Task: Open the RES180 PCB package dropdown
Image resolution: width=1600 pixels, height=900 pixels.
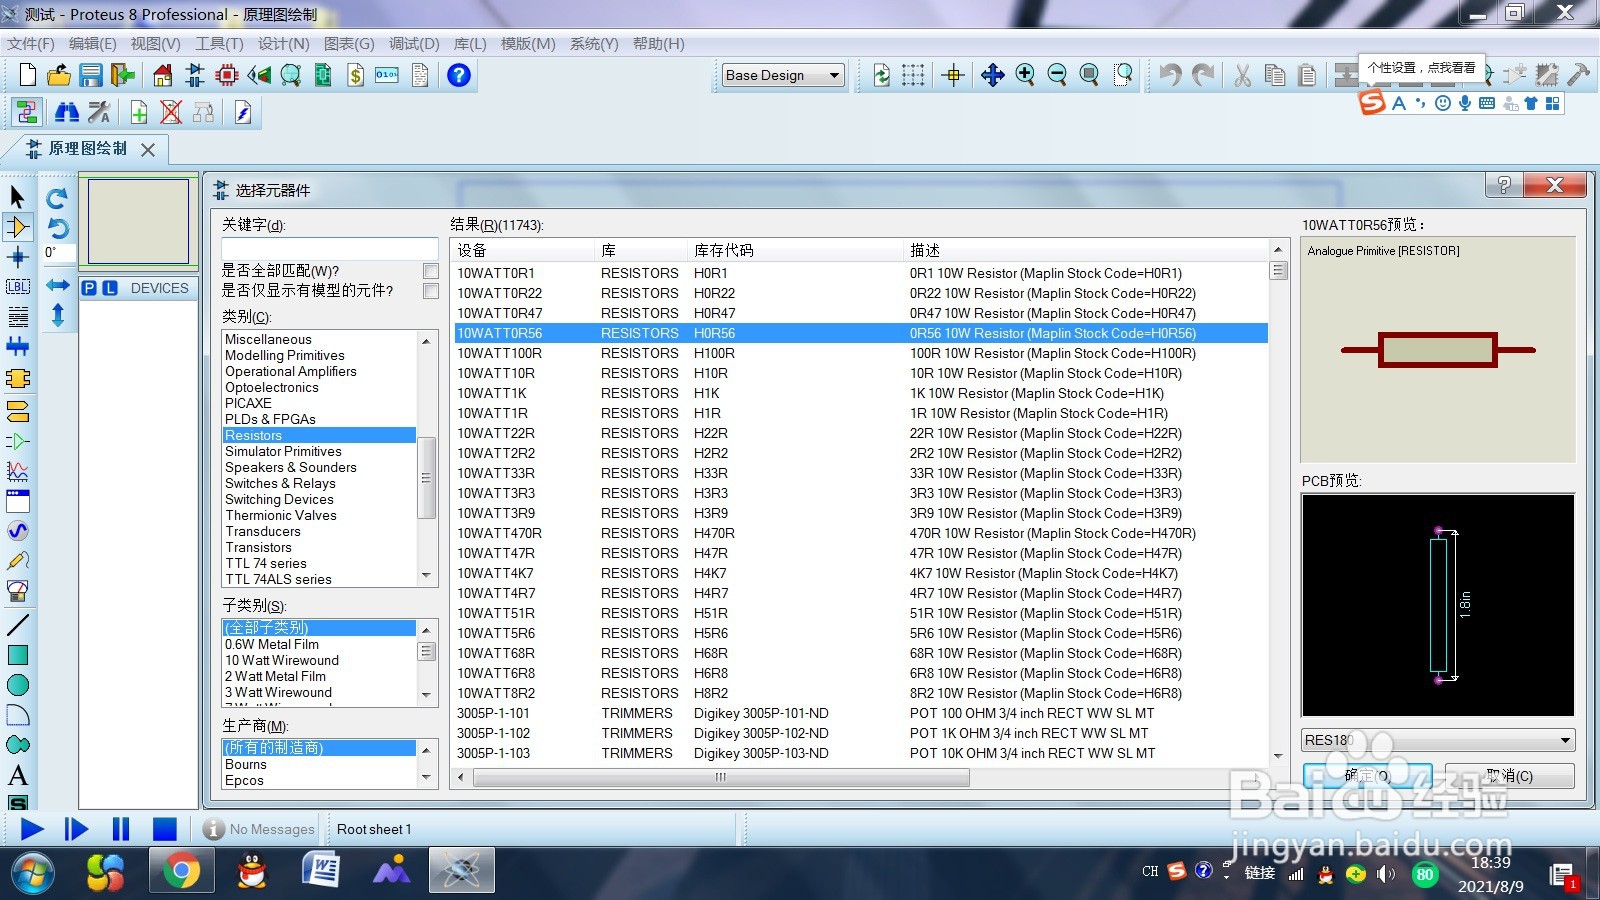Action: [1438, 740]
